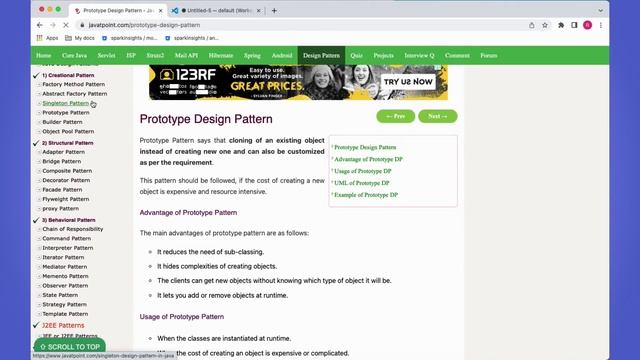Open the first sparkinsights bookmark
Screen dimensions: 640x360
[x=129, y=38]
